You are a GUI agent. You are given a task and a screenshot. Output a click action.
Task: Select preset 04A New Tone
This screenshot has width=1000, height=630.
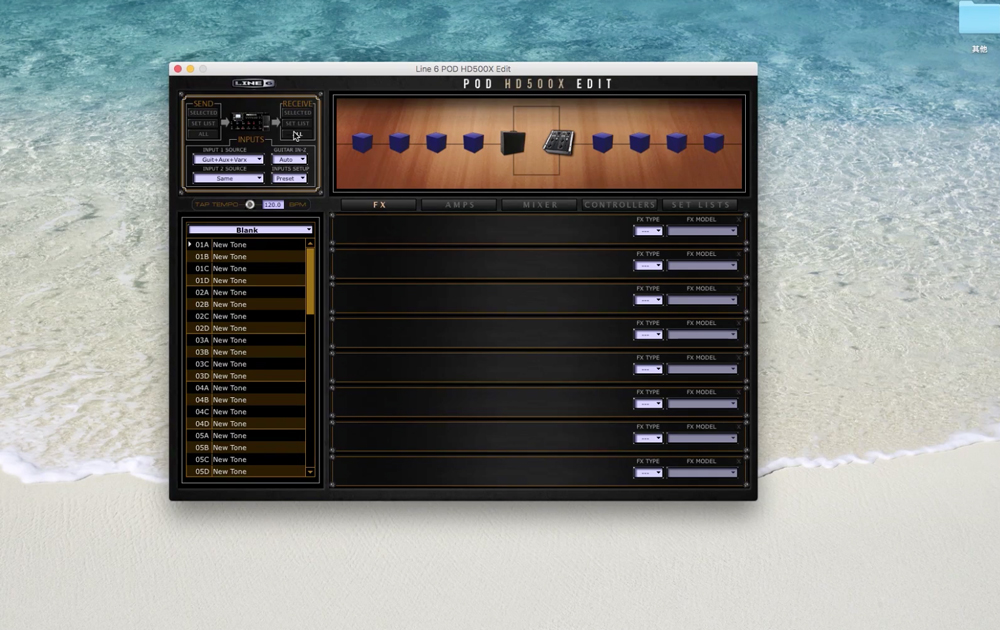pos(246,388)
